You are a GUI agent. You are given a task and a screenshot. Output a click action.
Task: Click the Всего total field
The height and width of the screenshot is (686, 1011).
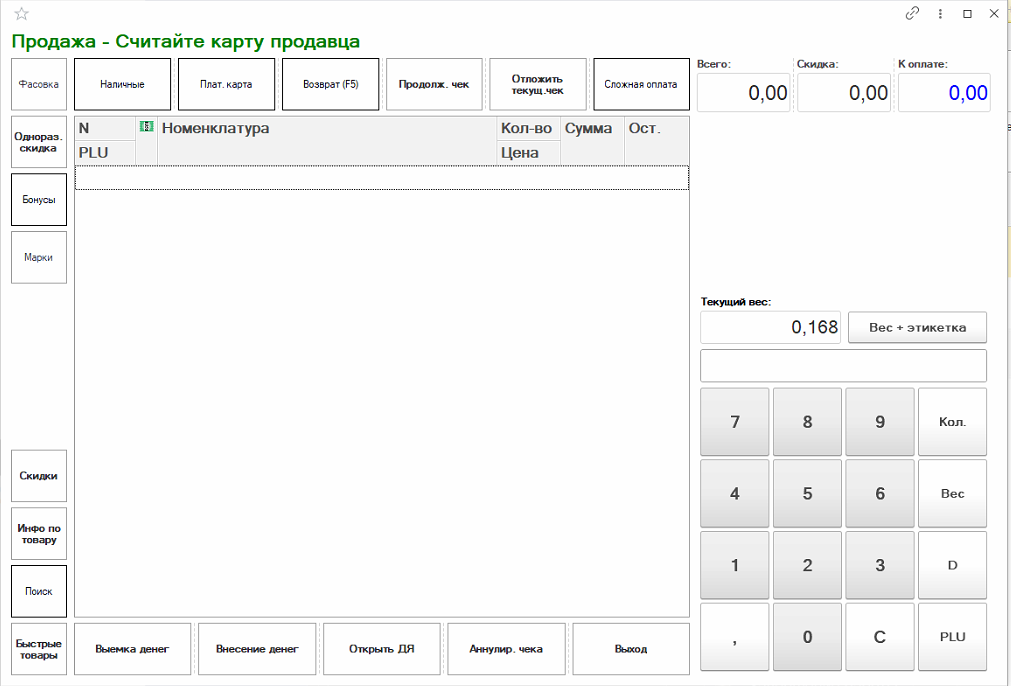[x=743, y=93]
